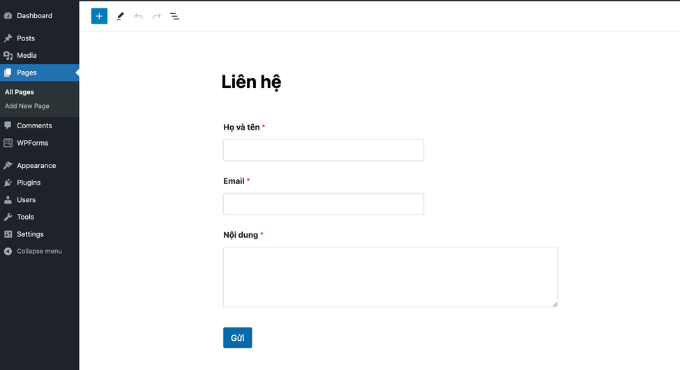Screen dimensions: 680x370
Task: Click the blue block inserter plus button
Action: (x=99, y=16)
